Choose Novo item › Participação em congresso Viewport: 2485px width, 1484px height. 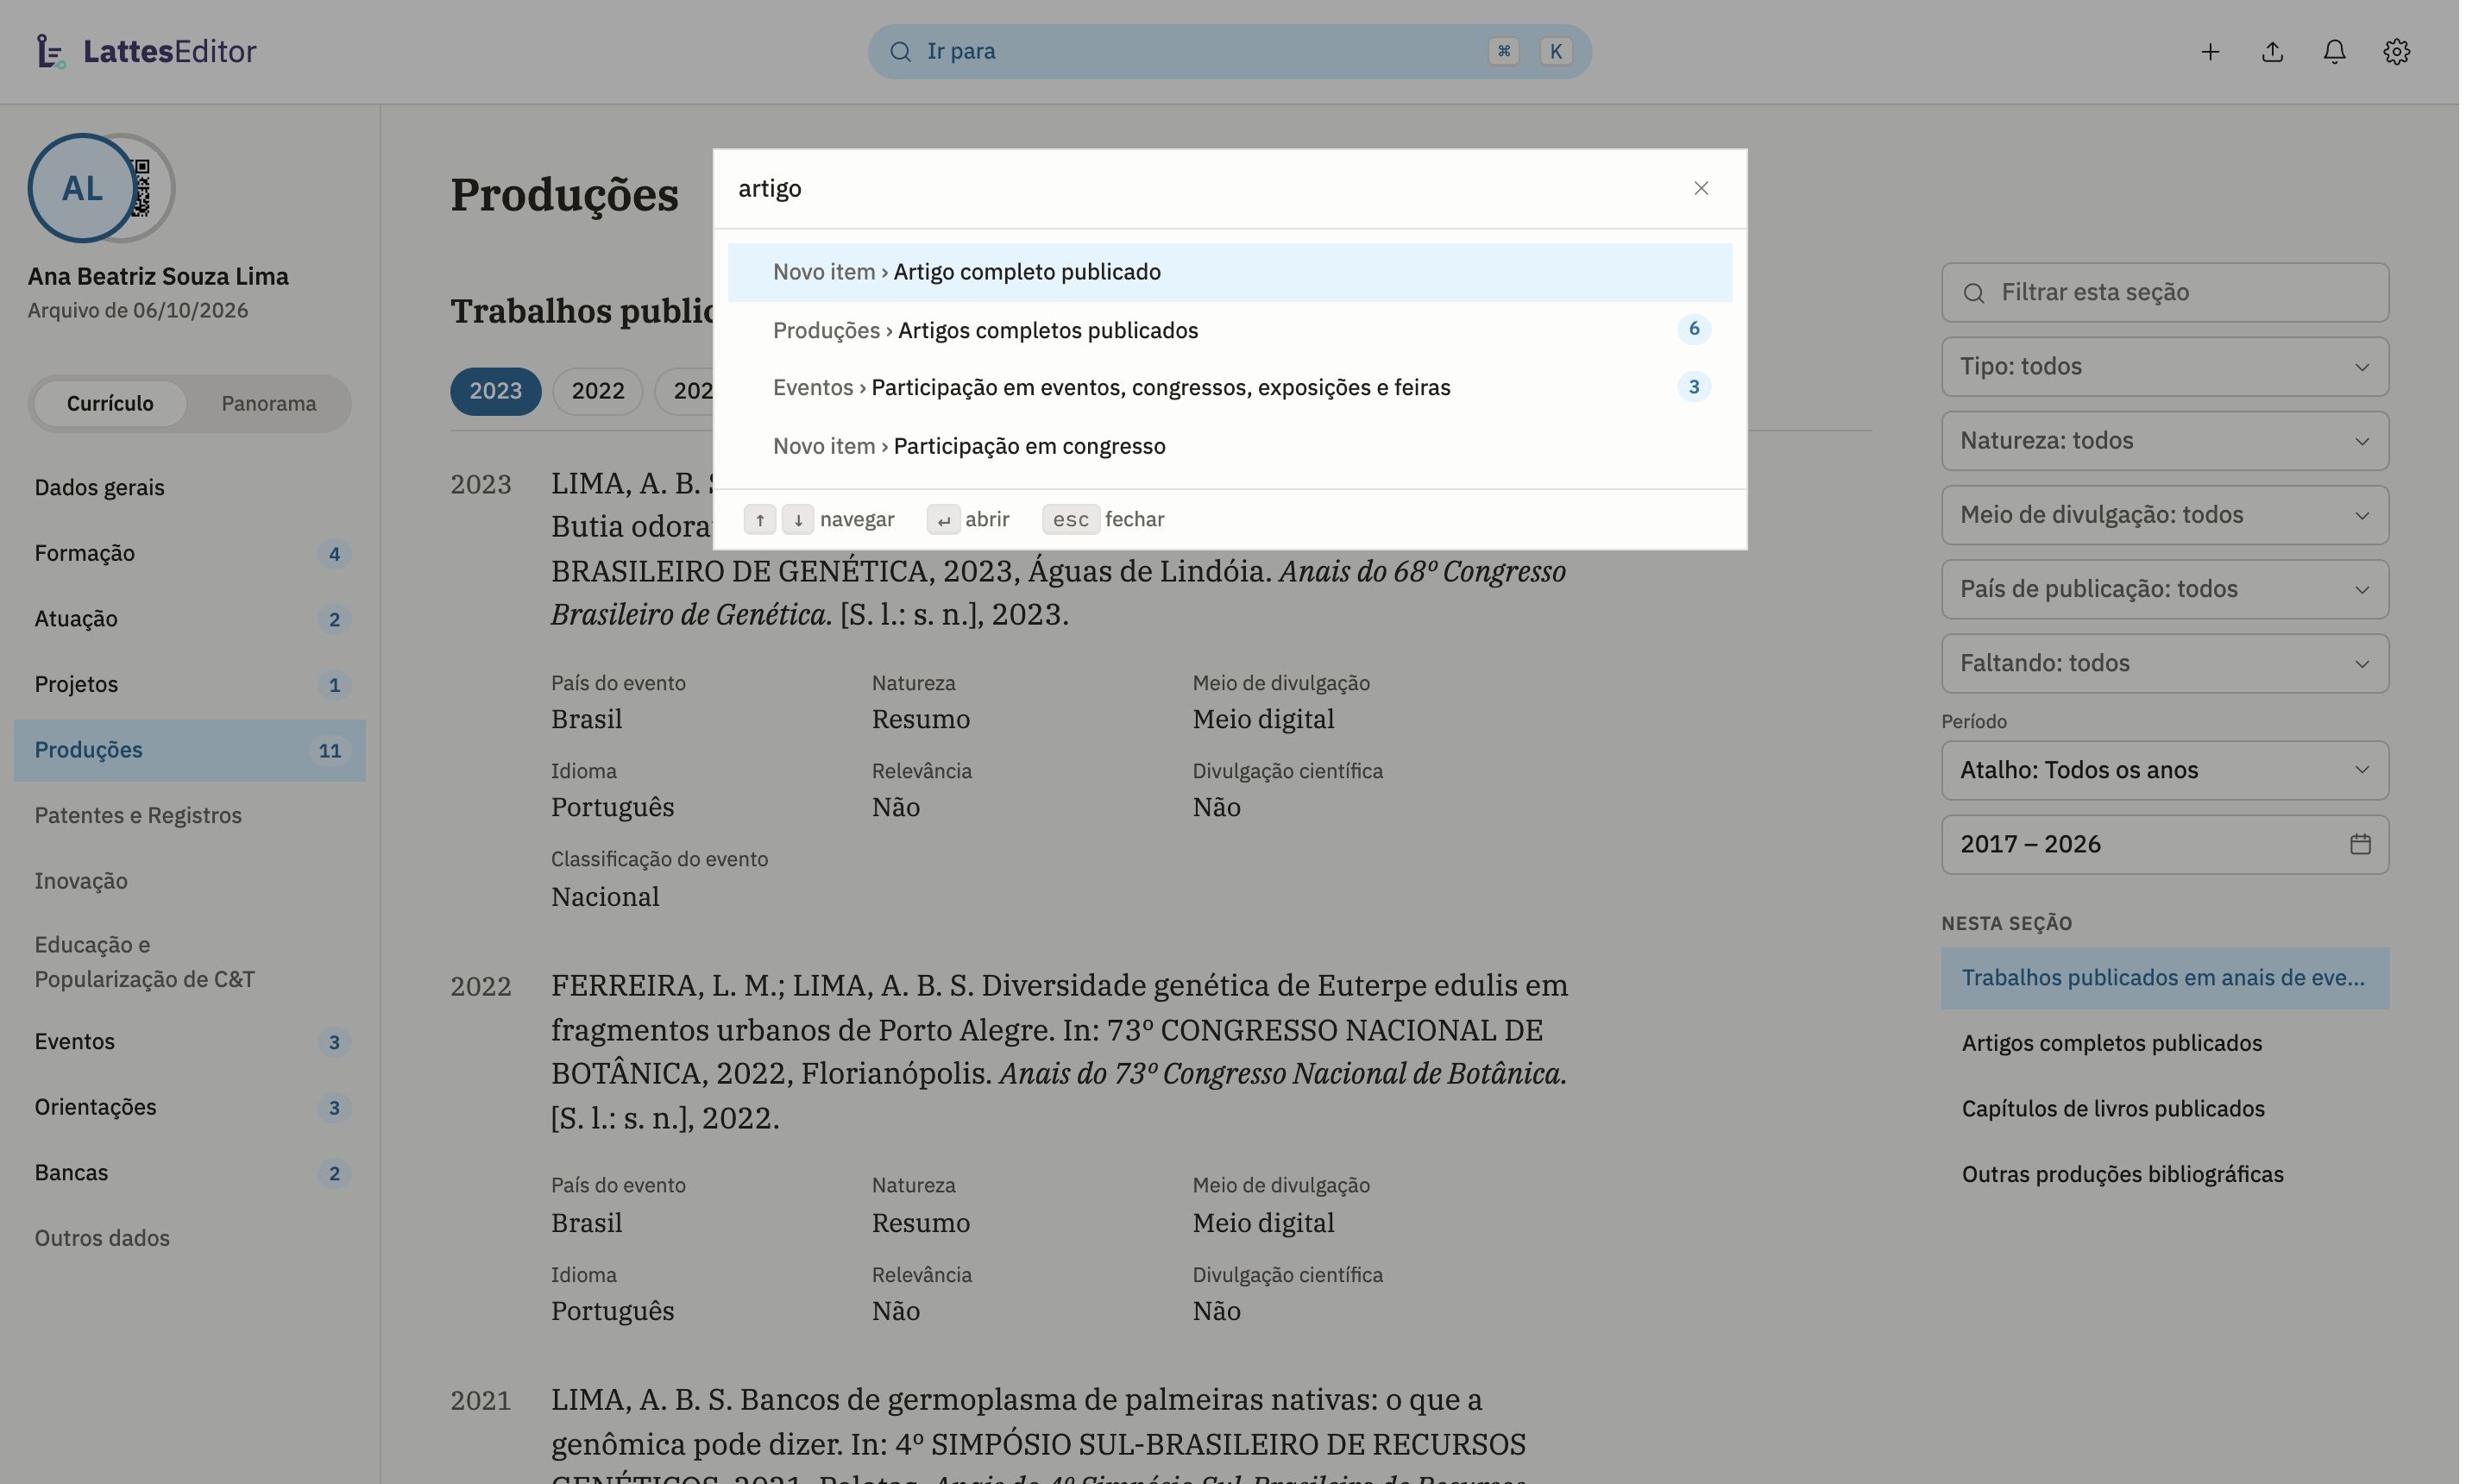click(1229, 446)
